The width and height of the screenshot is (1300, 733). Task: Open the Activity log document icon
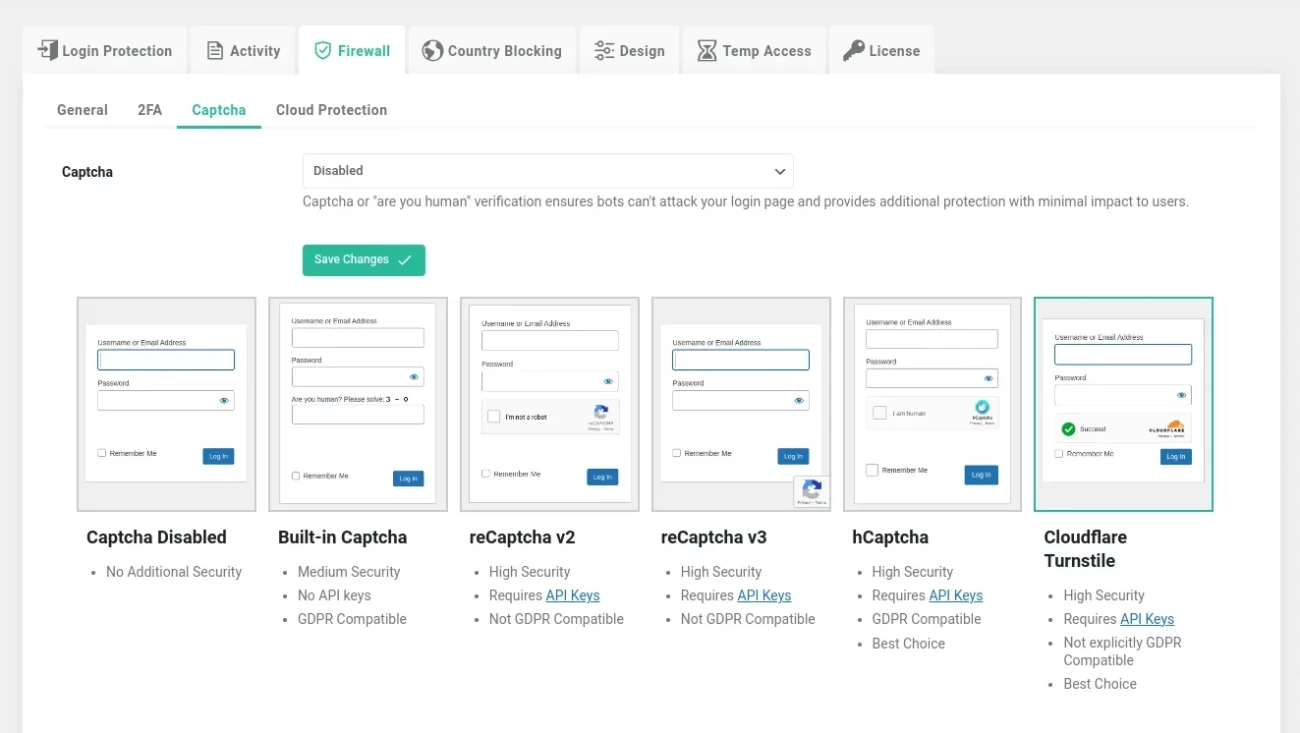(213, 48)
